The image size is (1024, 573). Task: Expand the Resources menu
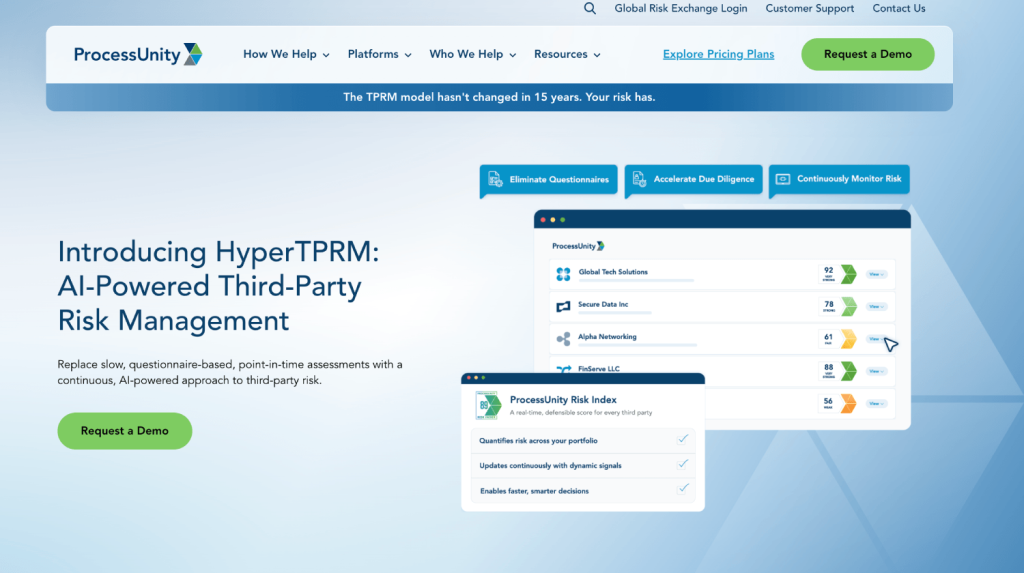pyautogui.click(x=567, y=54)
